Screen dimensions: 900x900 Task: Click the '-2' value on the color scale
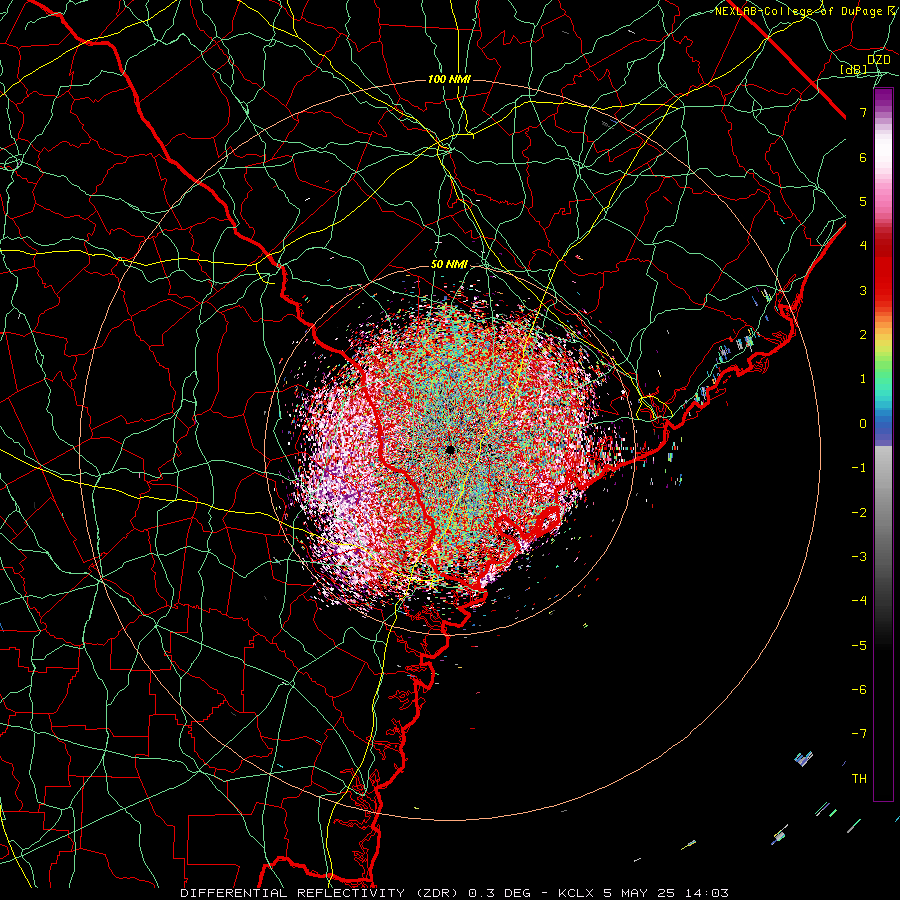[859, 513]
